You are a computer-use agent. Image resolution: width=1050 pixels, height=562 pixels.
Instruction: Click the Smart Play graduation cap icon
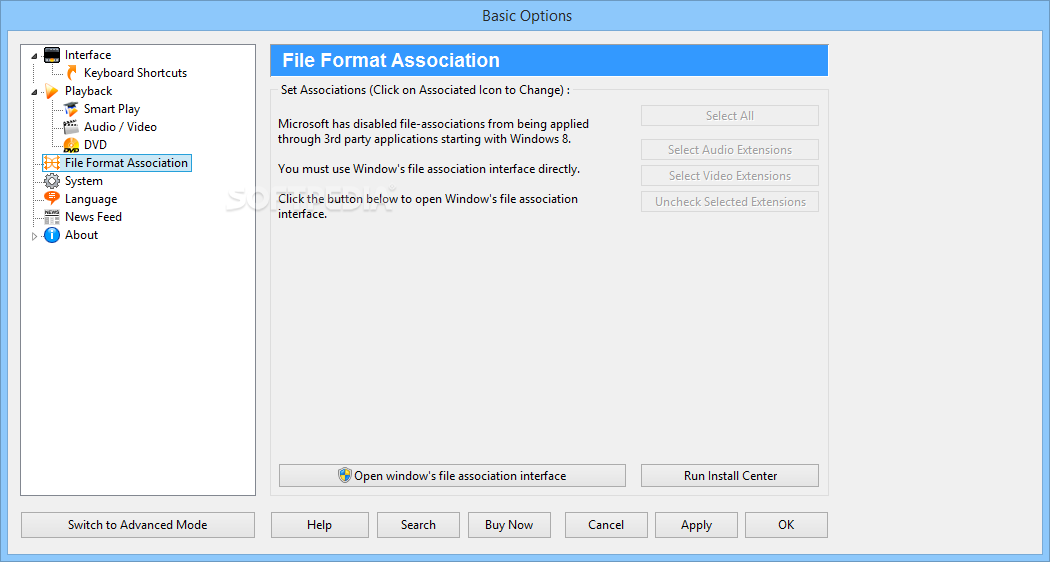pos(71,109)
